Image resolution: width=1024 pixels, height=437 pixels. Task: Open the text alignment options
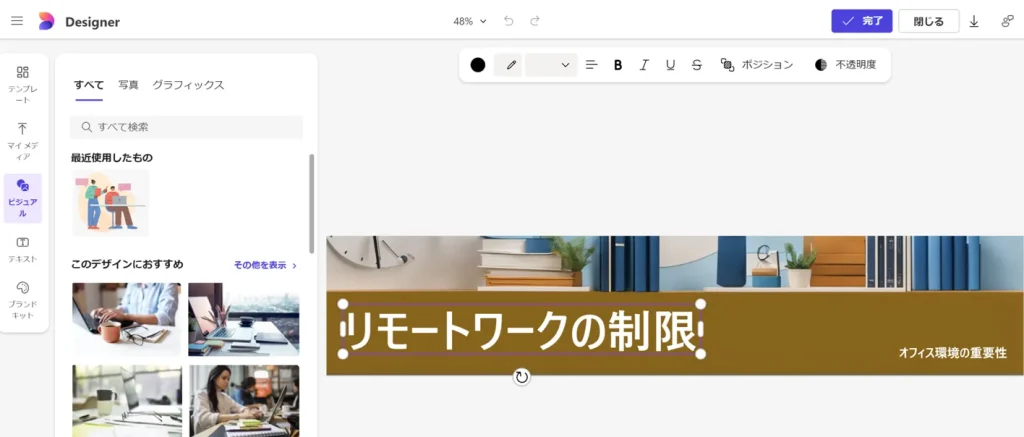coord(591,65)
